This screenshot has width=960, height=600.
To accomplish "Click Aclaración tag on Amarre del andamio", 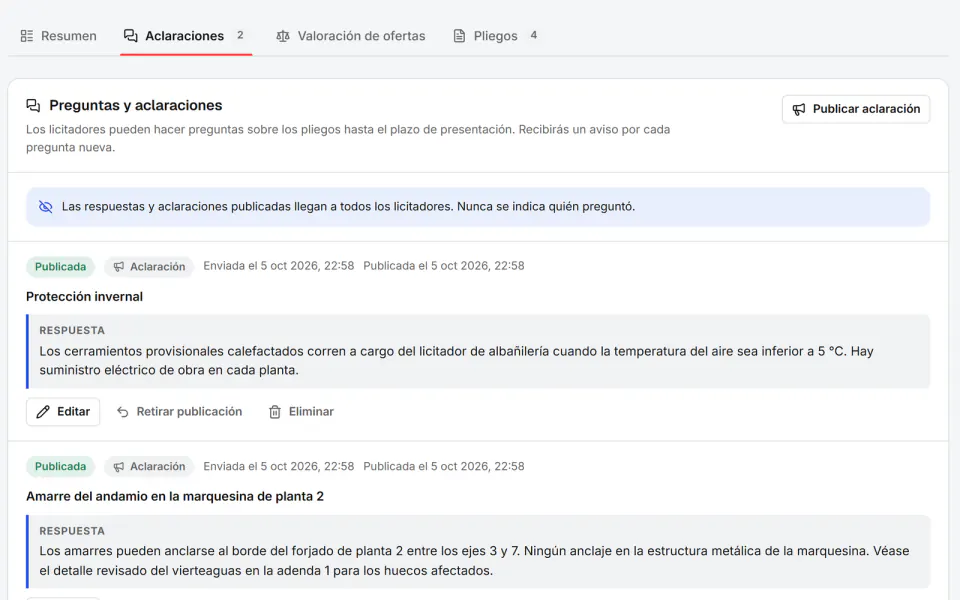I will pyautogui.click(x=149, y=467).
